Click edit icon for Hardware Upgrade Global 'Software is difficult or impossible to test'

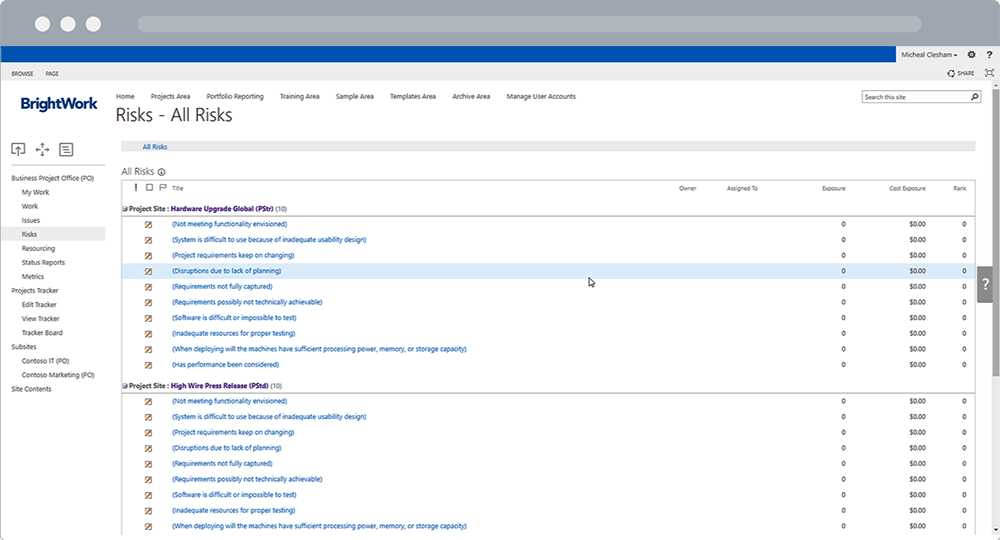148,318
